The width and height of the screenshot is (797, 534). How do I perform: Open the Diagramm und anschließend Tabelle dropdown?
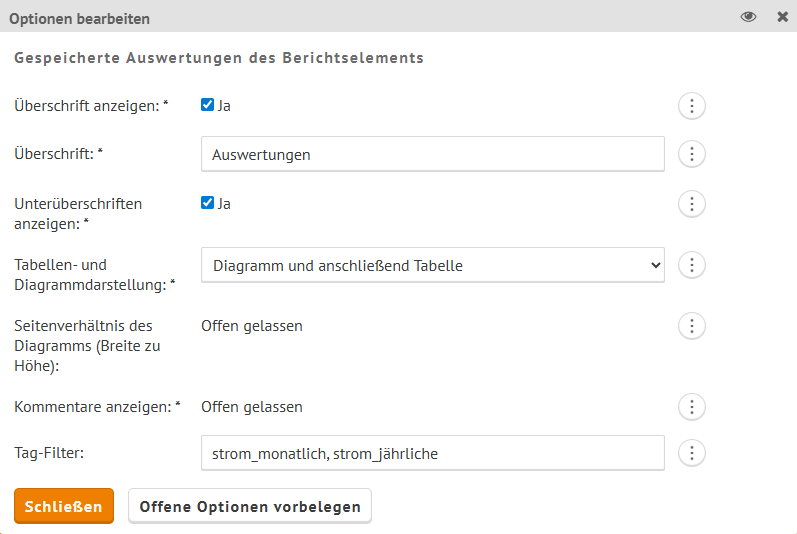tap(433, 265)
